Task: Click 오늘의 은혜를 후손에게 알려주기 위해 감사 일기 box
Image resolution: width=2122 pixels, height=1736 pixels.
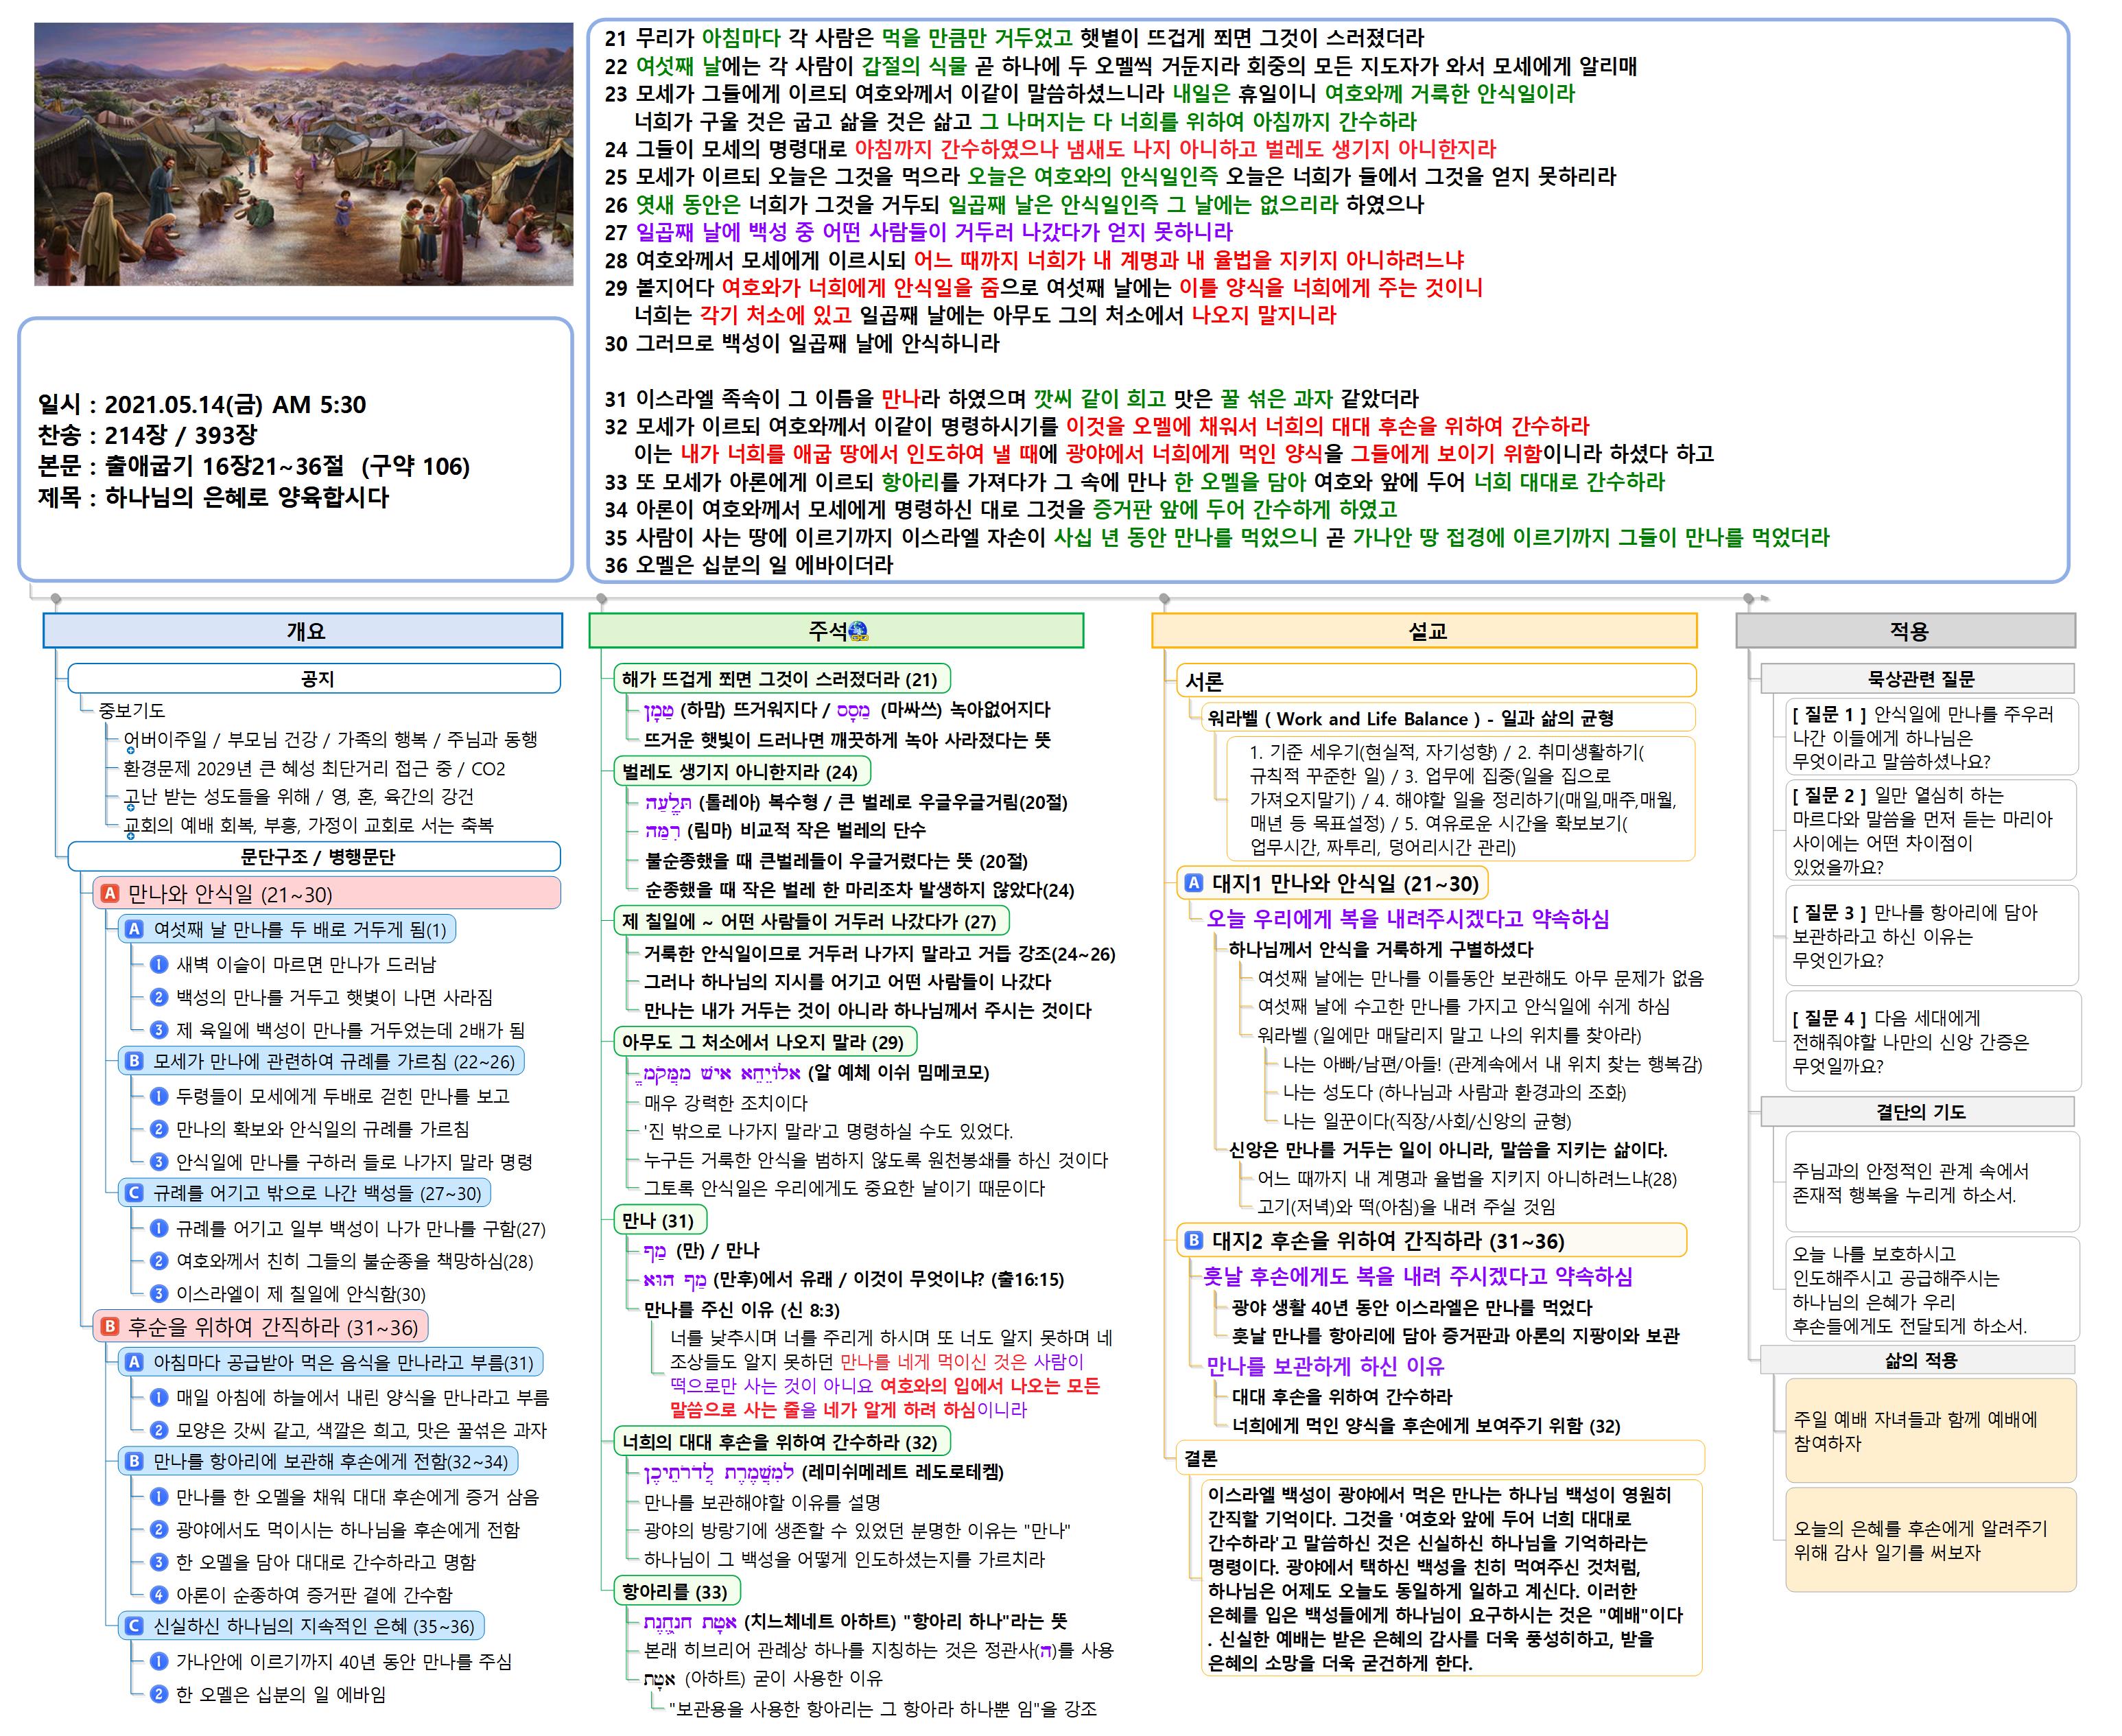Action: 1931,1540
